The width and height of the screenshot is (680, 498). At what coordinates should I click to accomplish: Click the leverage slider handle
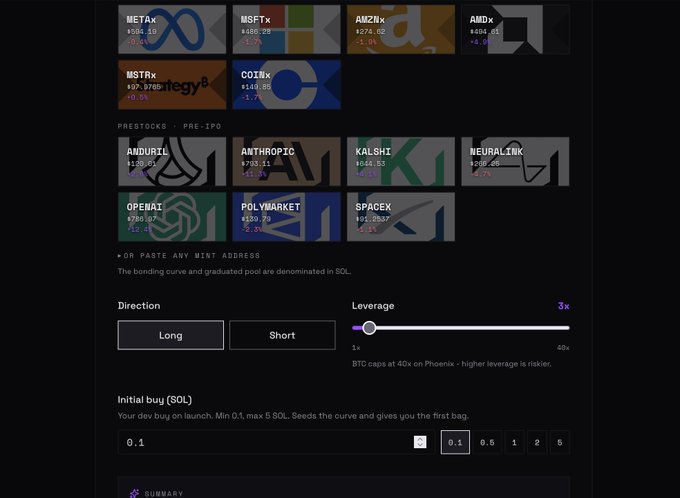(x=369, y=328)
